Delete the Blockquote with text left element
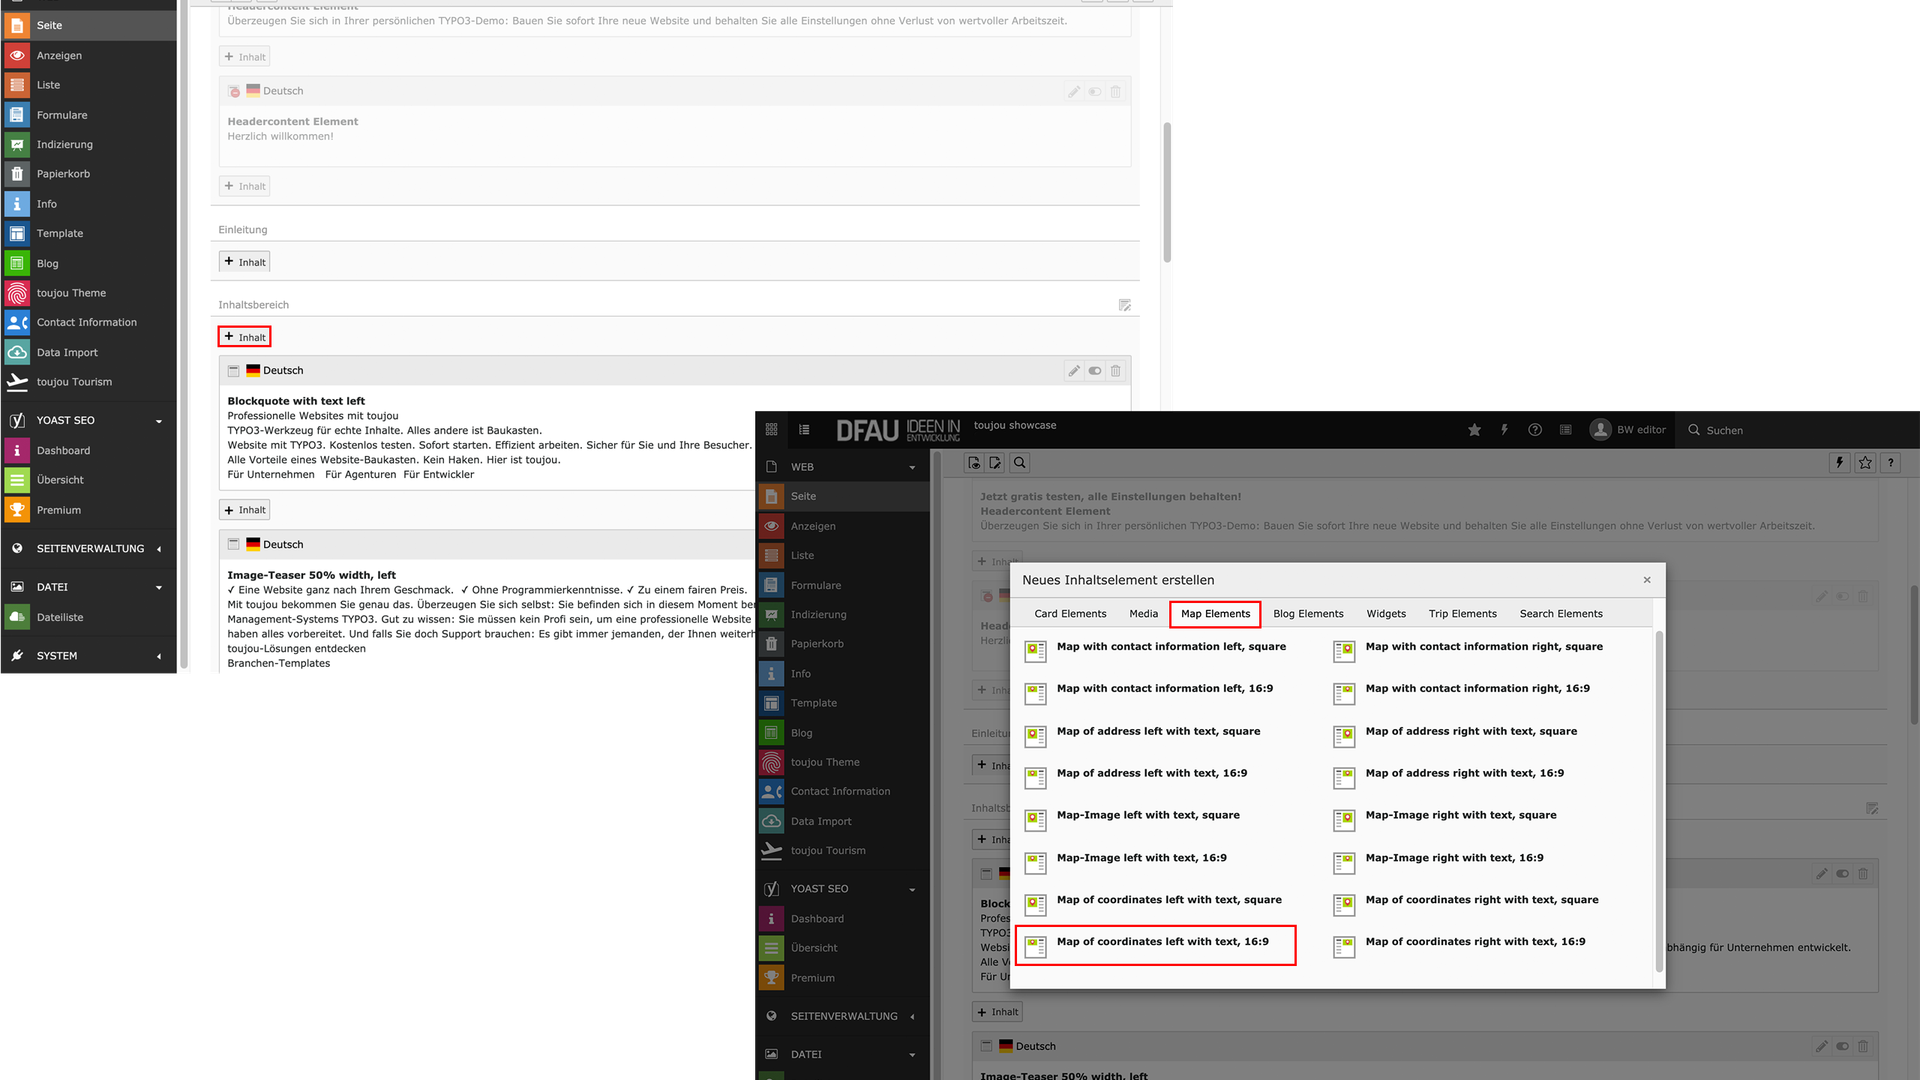Screen dimensions: 1920x1080 [1116, 371]
